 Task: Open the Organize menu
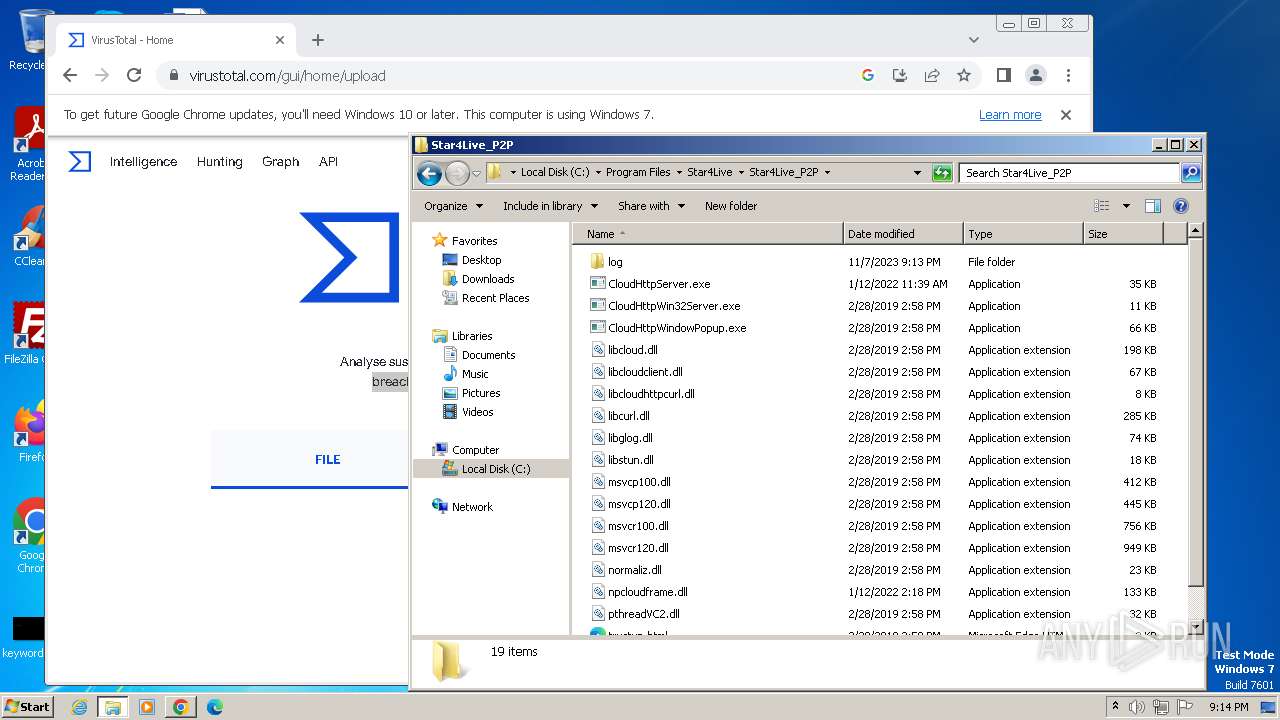tap(453, 206)
